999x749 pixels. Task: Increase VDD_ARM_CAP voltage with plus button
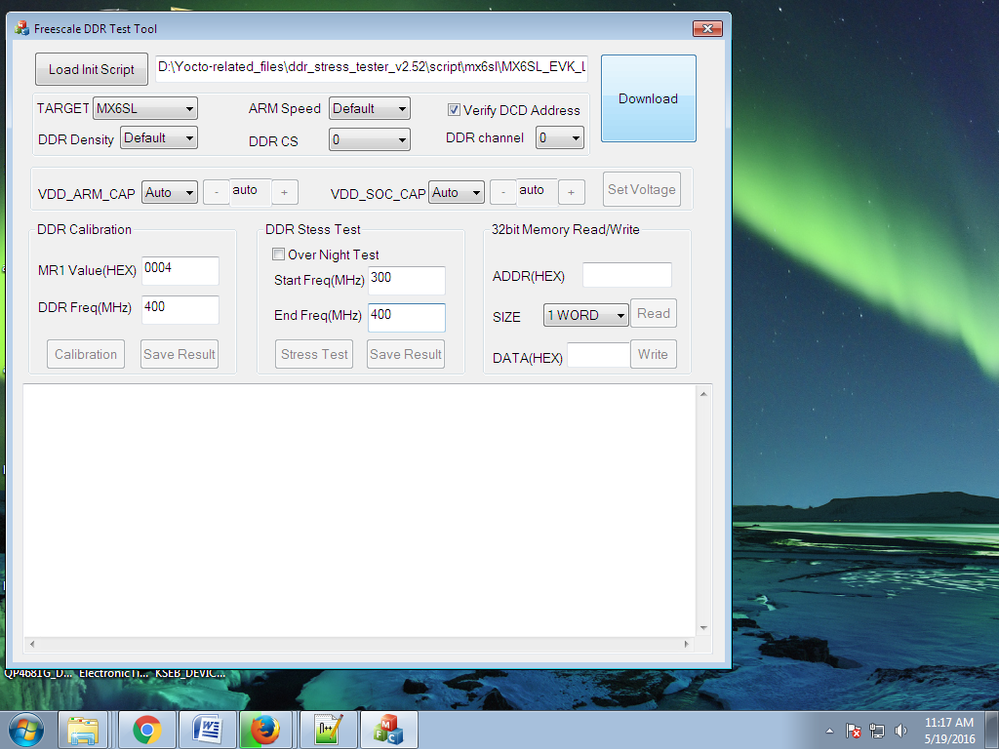click(x=284, y=192)
